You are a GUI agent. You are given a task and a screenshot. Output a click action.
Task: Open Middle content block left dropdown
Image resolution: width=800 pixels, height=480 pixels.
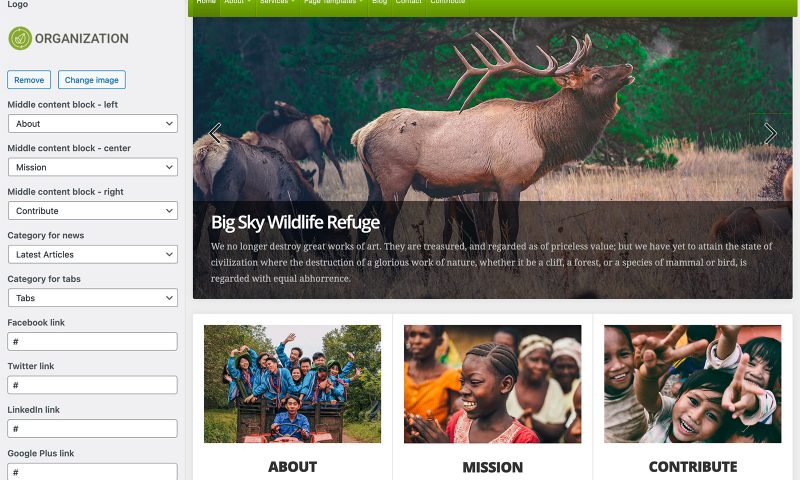(x=93, y=123)
